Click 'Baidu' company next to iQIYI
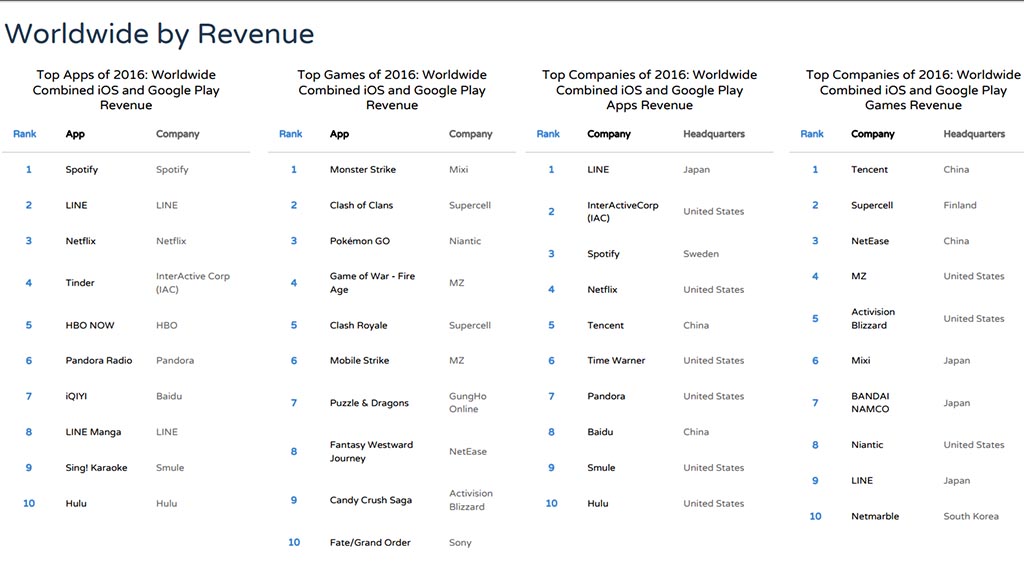 pyautogui.click(x=168, y=397)
